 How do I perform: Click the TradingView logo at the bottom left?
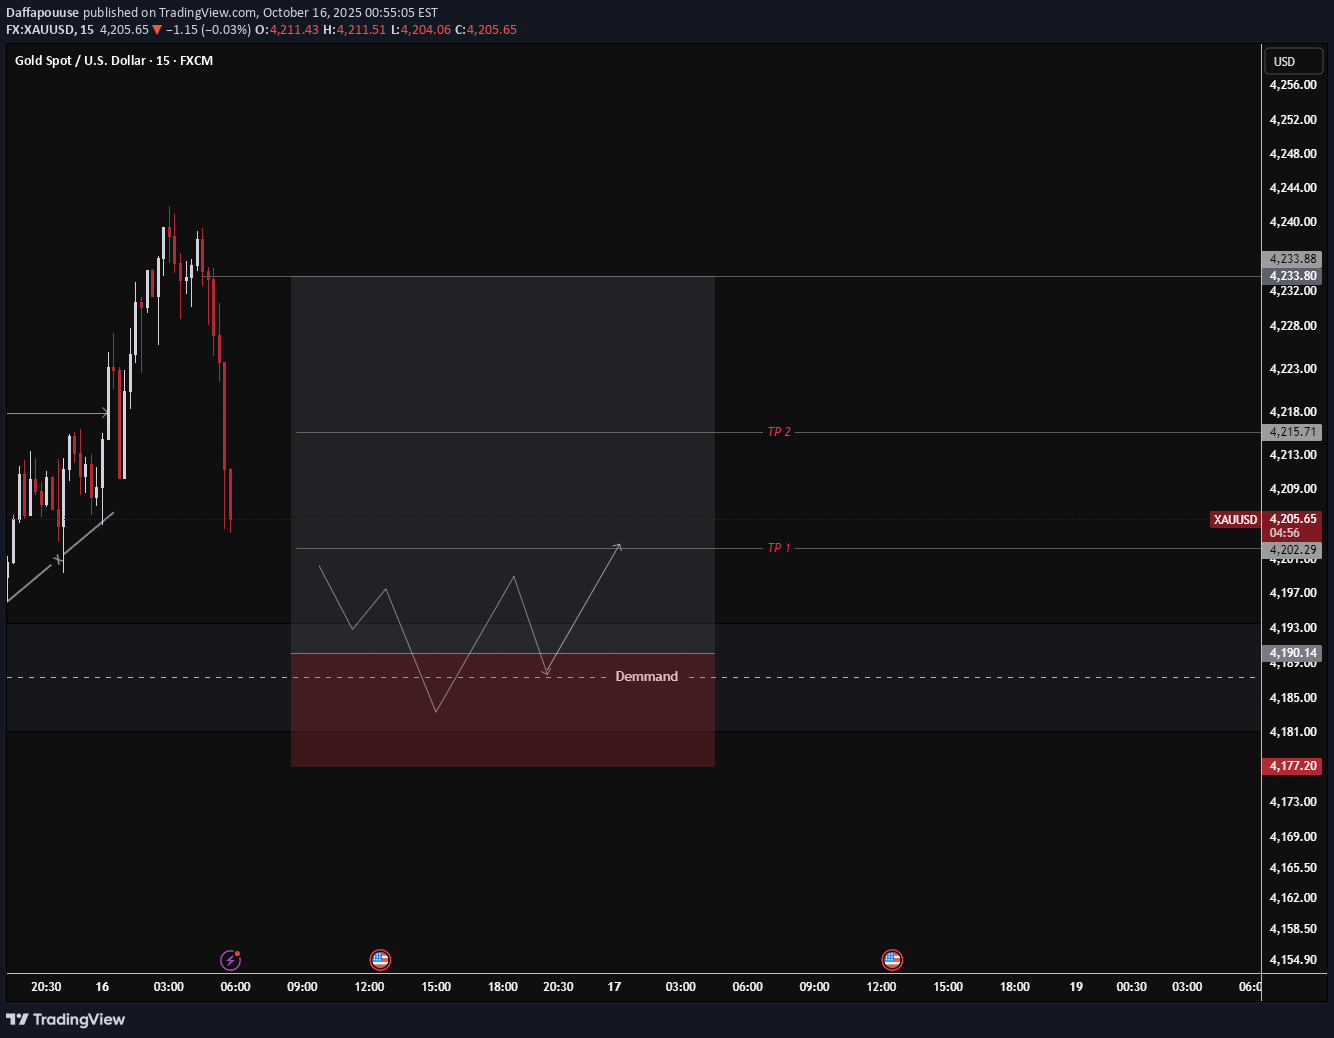[66, 1019]
